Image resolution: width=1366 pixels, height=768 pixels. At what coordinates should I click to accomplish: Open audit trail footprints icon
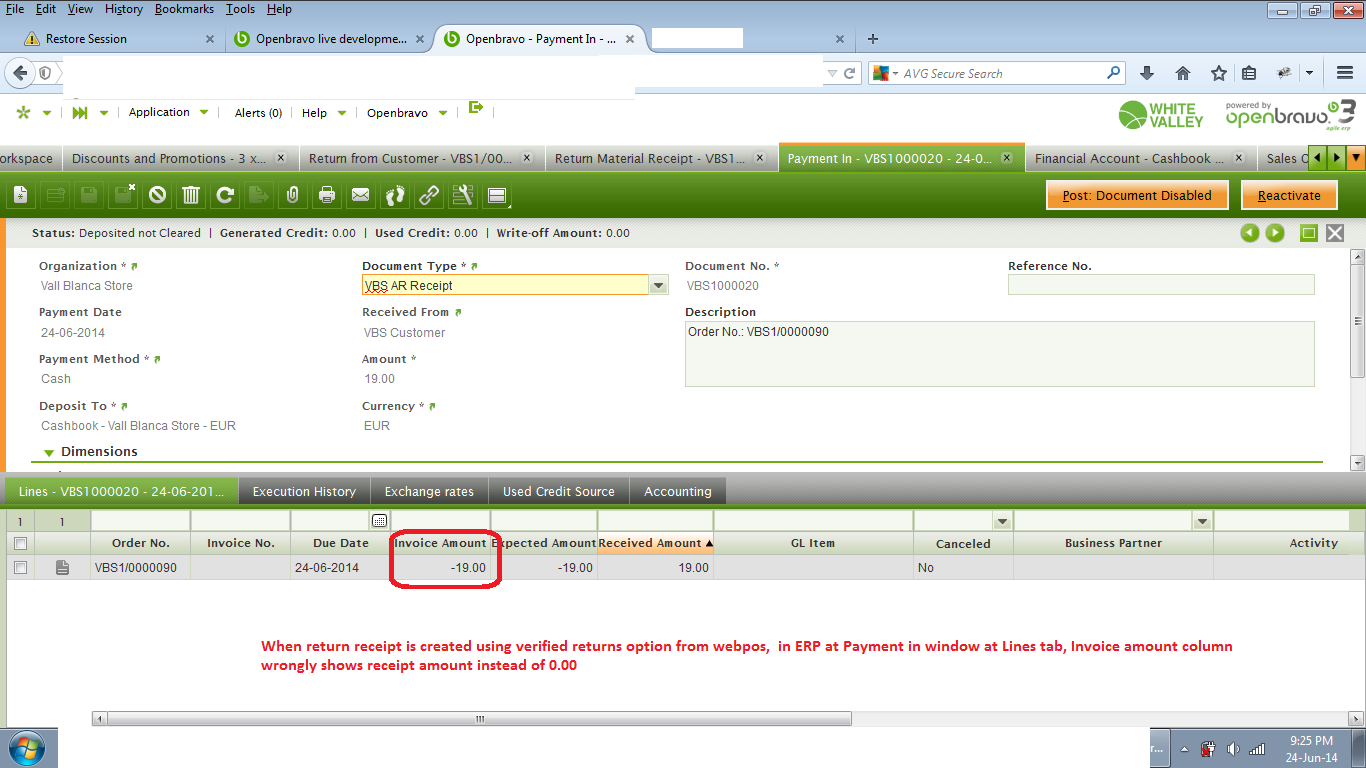pyautogui.click(x=395, y=195)
